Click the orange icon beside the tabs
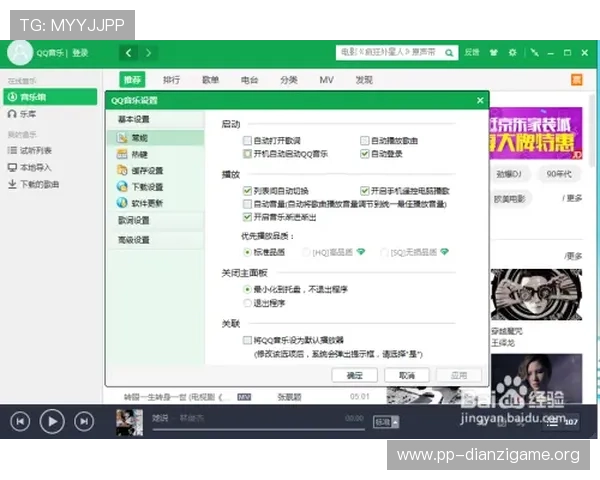The height and width of the screenshot is (480, 600). [577, 80]
